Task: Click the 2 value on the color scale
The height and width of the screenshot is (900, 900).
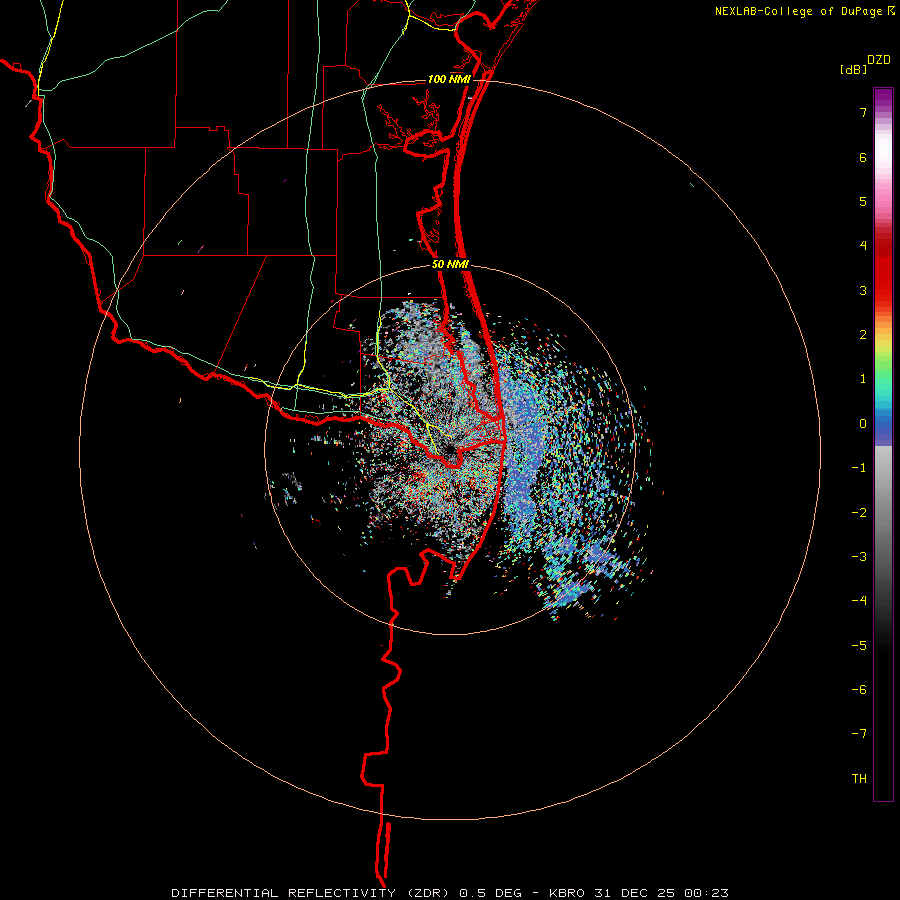Action: click(863, 335)
